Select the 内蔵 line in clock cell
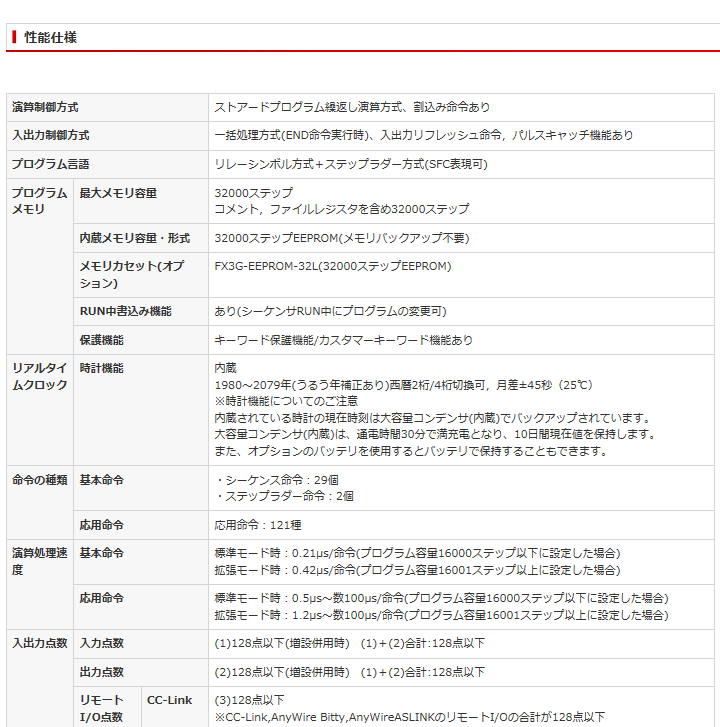Viewport: 720px width, 727px height. 225,368
